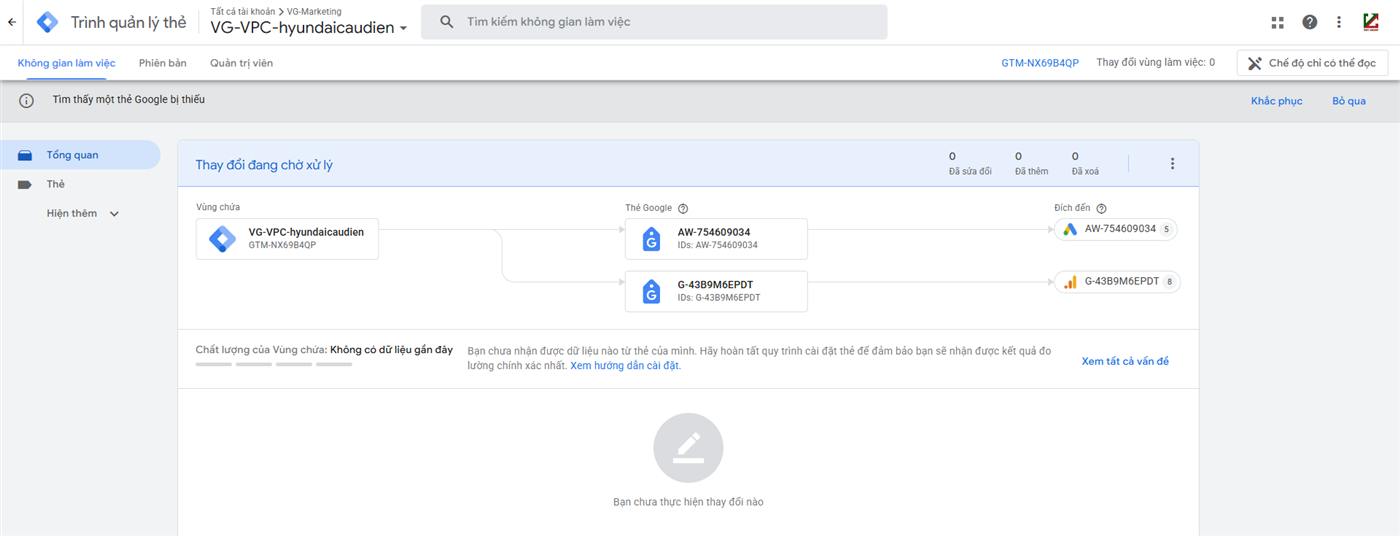The width and height of the screenshot is (1400, 536).
Task: Click Bỏ qua link
Action: pos(1349,101)
